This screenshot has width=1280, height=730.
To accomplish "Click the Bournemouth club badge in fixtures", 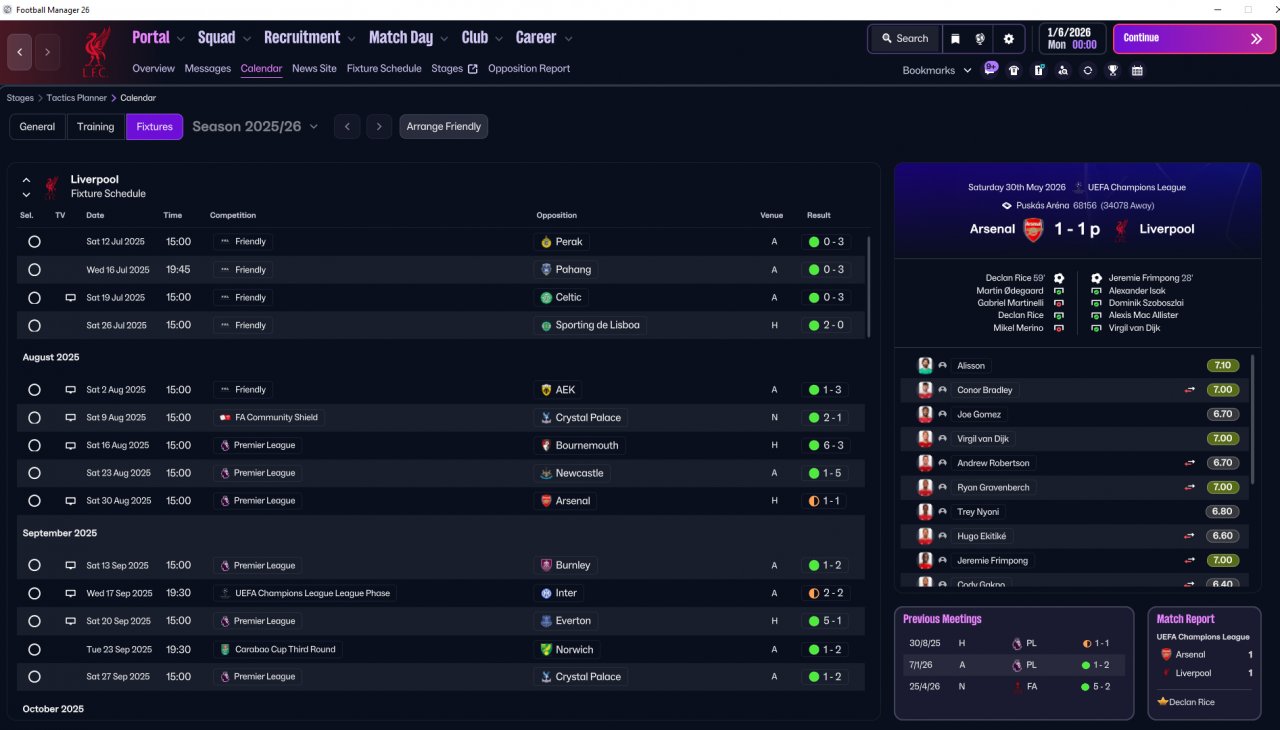I will click(546, 446).
